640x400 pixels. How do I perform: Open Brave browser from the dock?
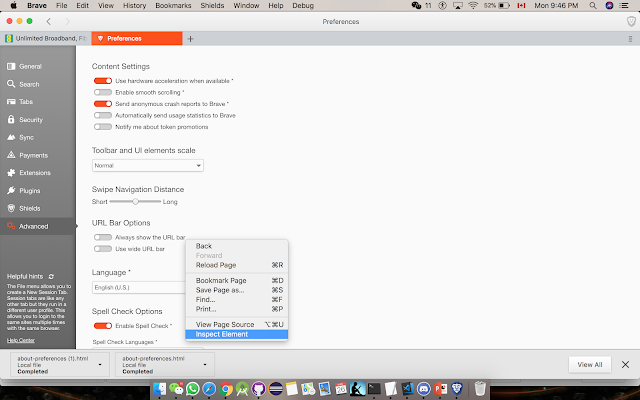[457, 388]
